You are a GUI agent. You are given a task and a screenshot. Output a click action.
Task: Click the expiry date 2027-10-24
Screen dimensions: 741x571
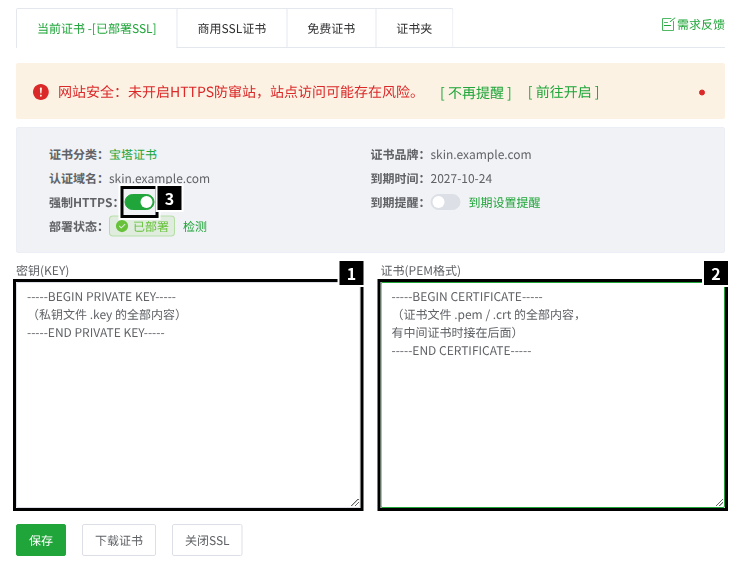461,179
